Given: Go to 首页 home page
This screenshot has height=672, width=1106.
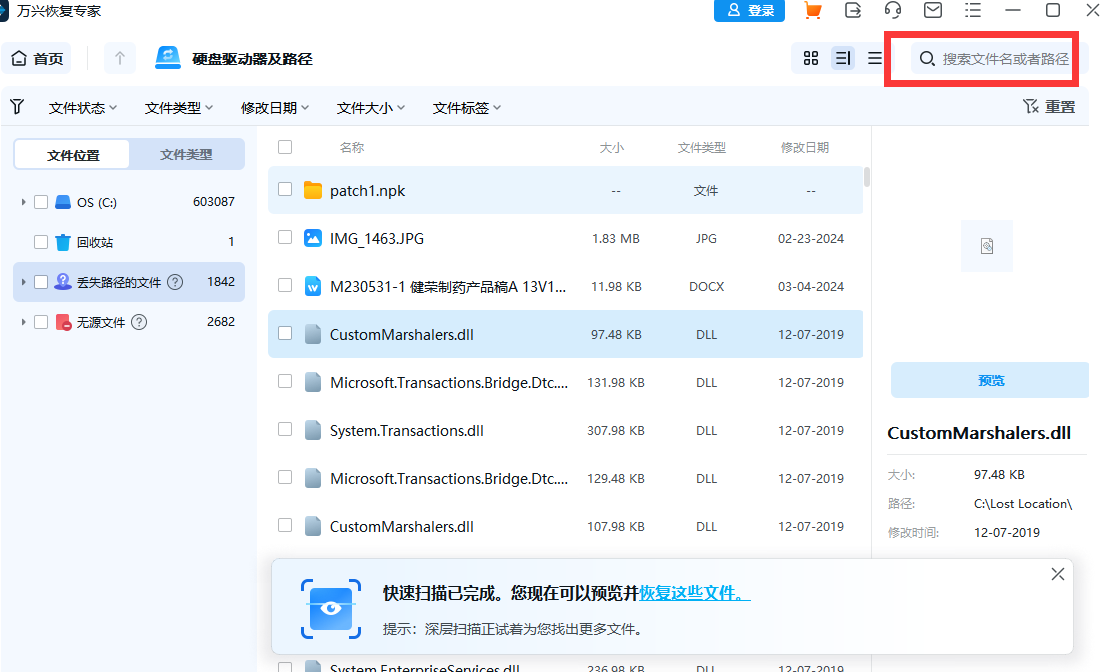Looking at the screenshot, I should coord(36,57).
